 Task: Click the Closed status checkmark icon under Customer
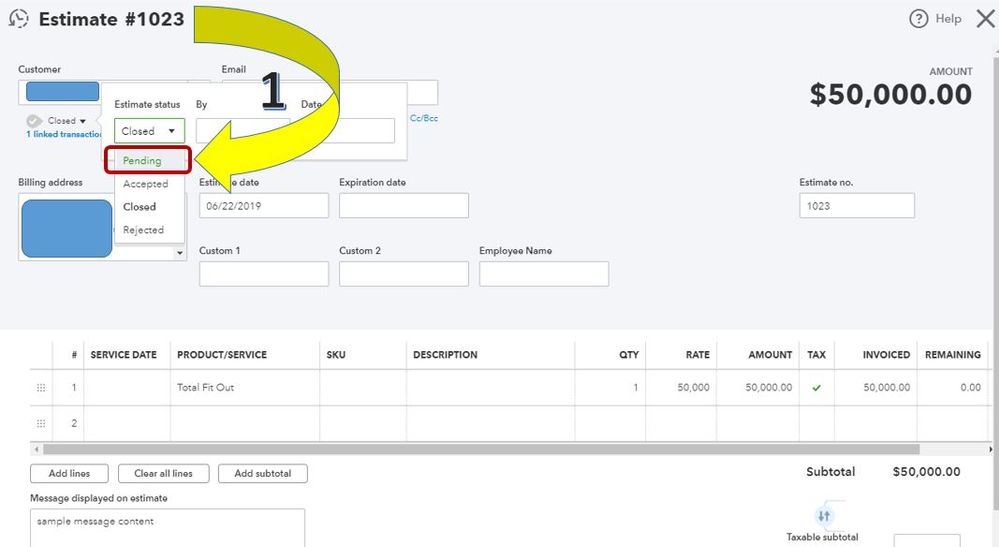click(34, 120)
